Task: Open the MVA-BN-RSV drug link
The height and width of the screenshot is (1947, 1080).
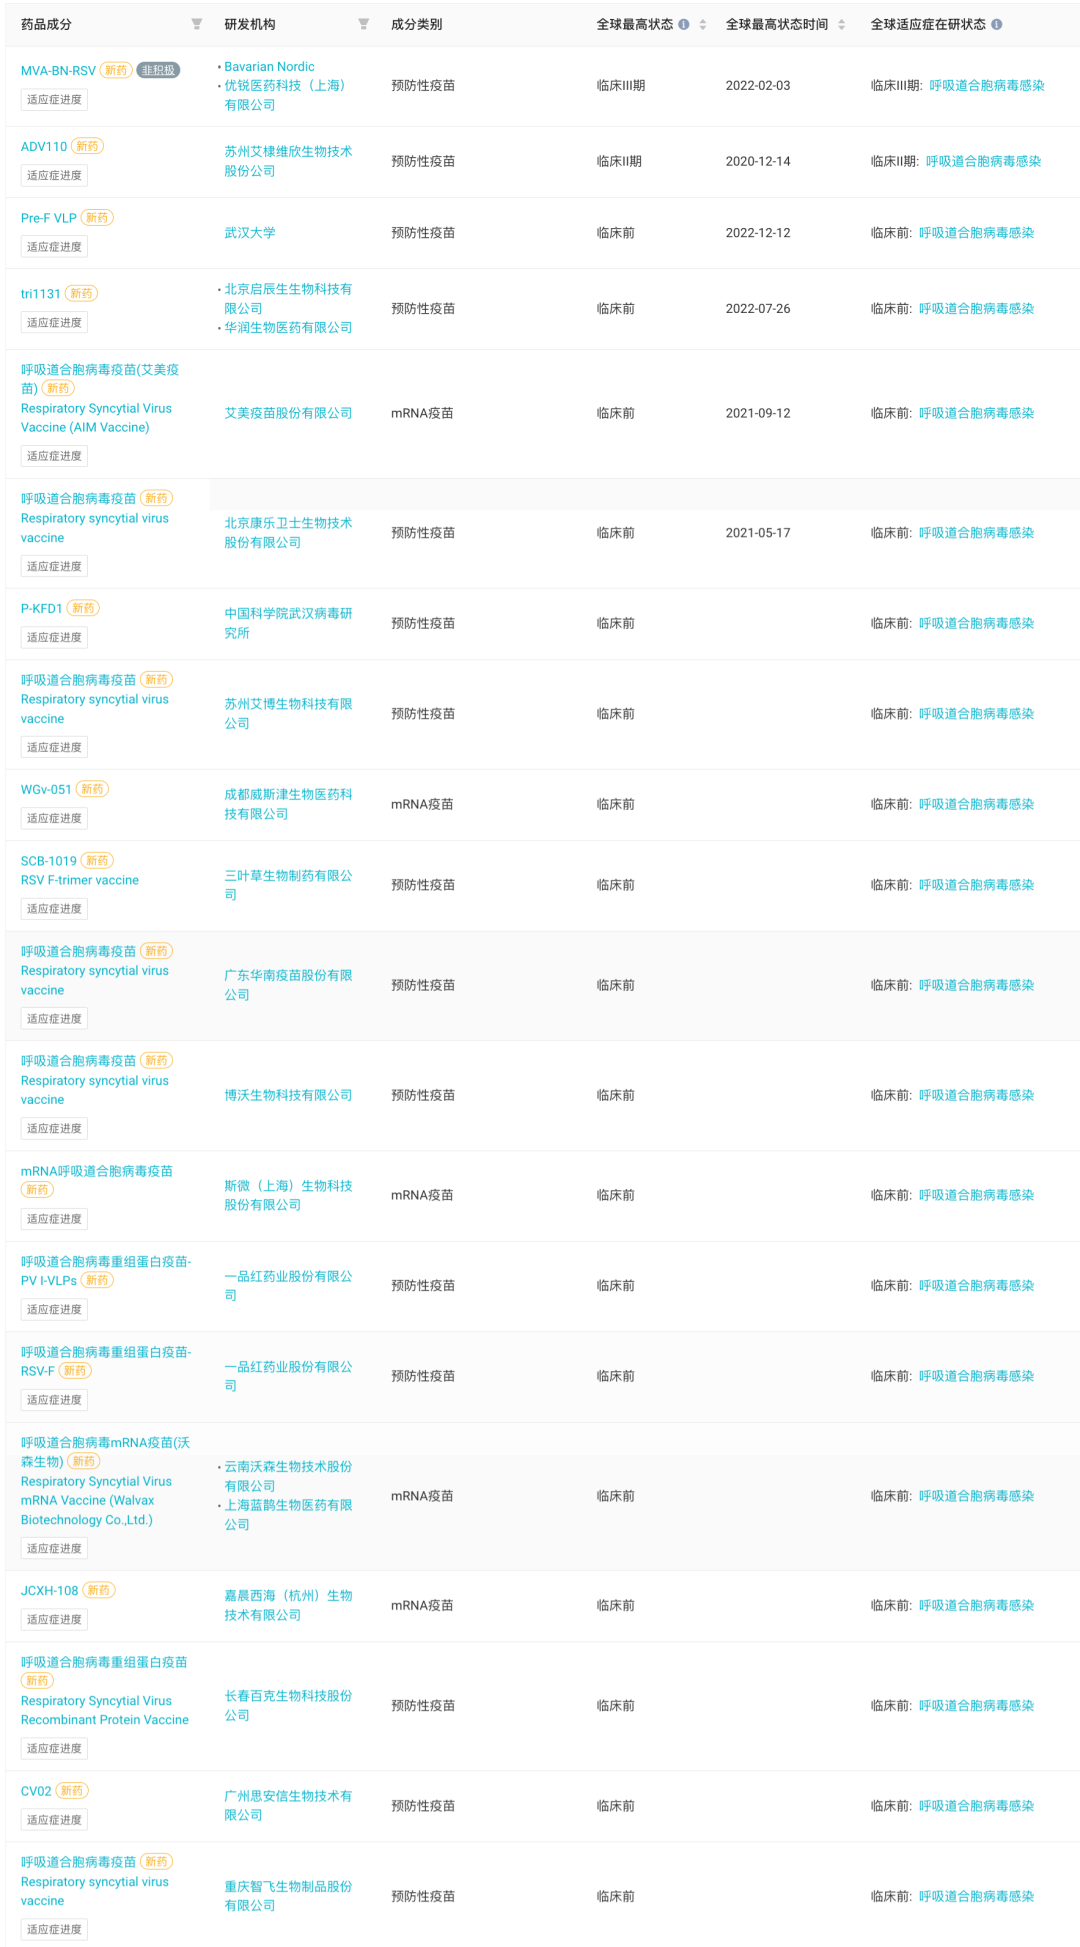Action: pyautogui.click(x=58, y=71)
